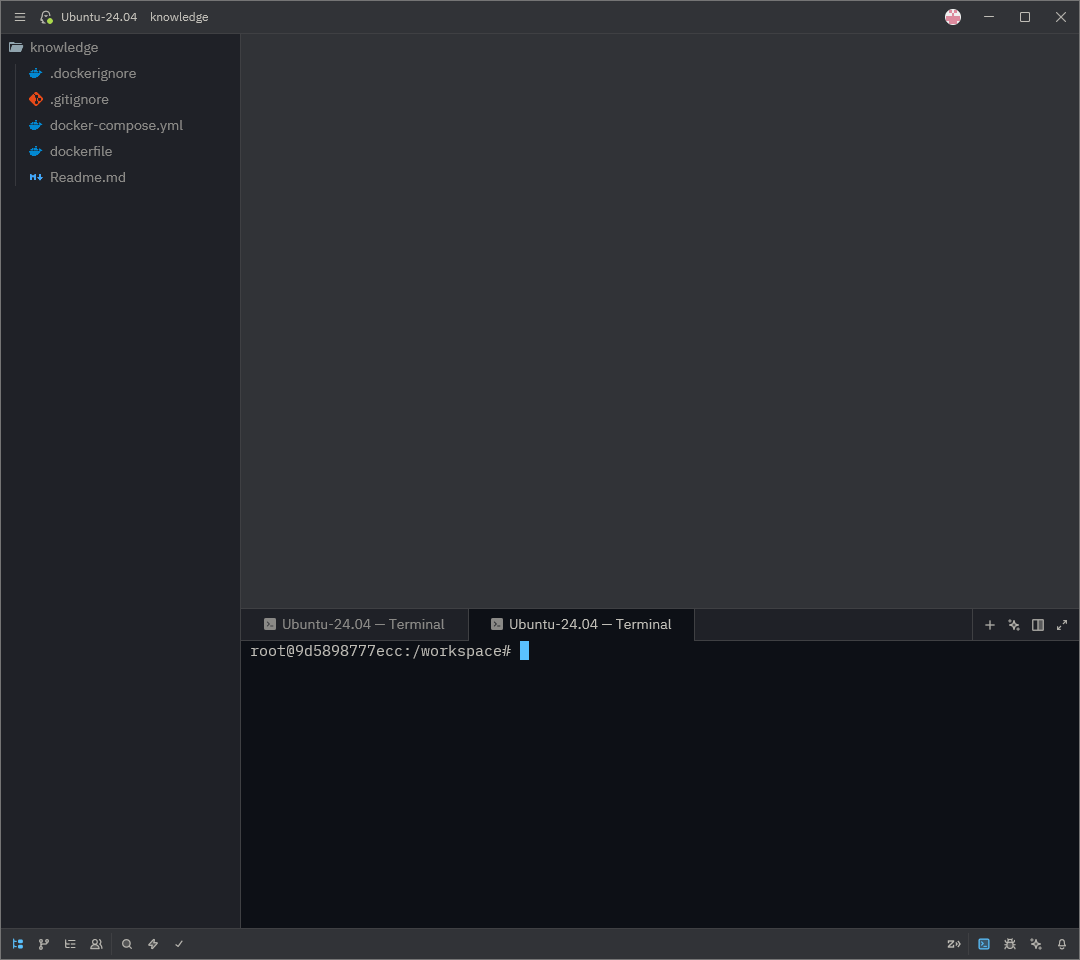
Task: Maximize the editor window
Action: click(x=1025, y=17)
